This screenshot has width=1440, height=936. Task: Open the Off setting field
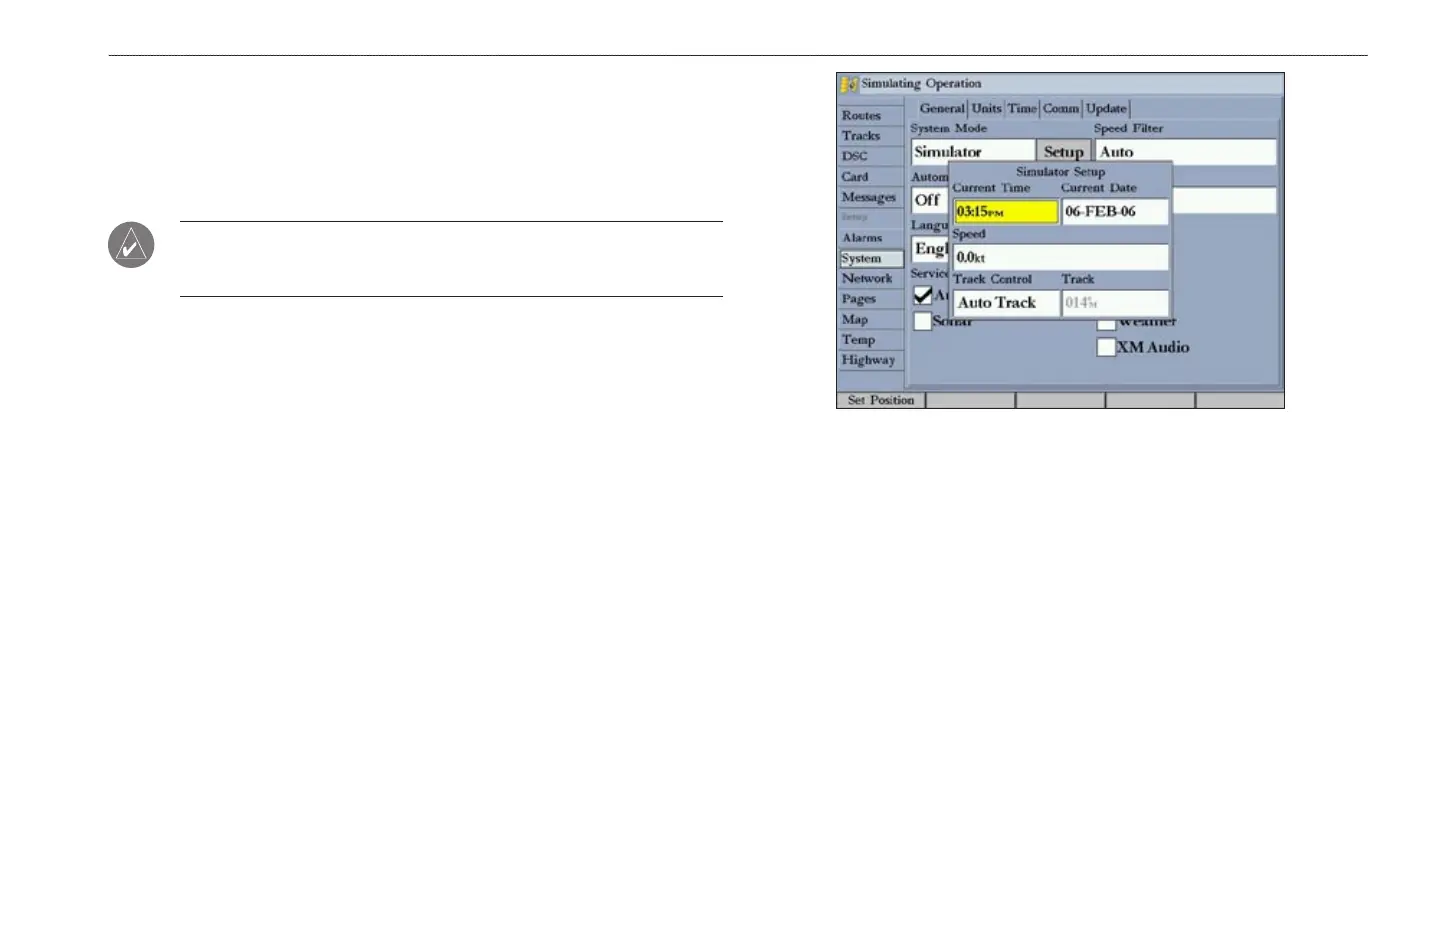coord(930,200)
